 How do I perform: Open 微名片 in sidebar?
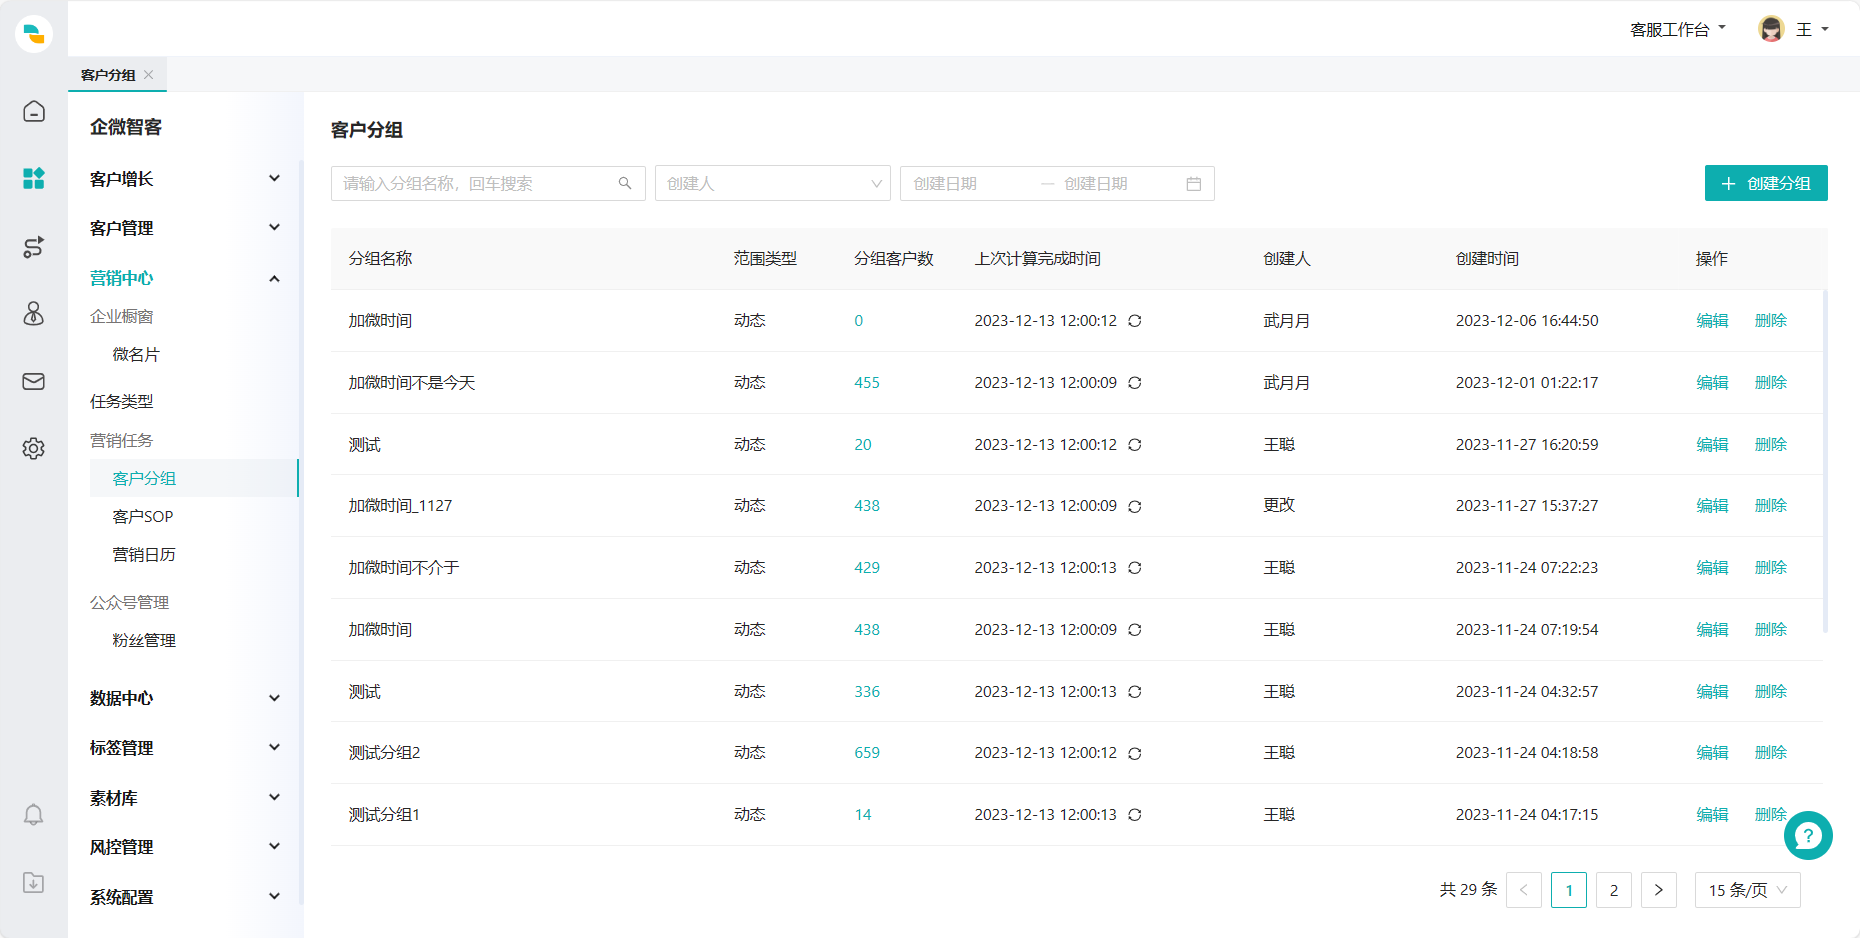pos(136,355)
